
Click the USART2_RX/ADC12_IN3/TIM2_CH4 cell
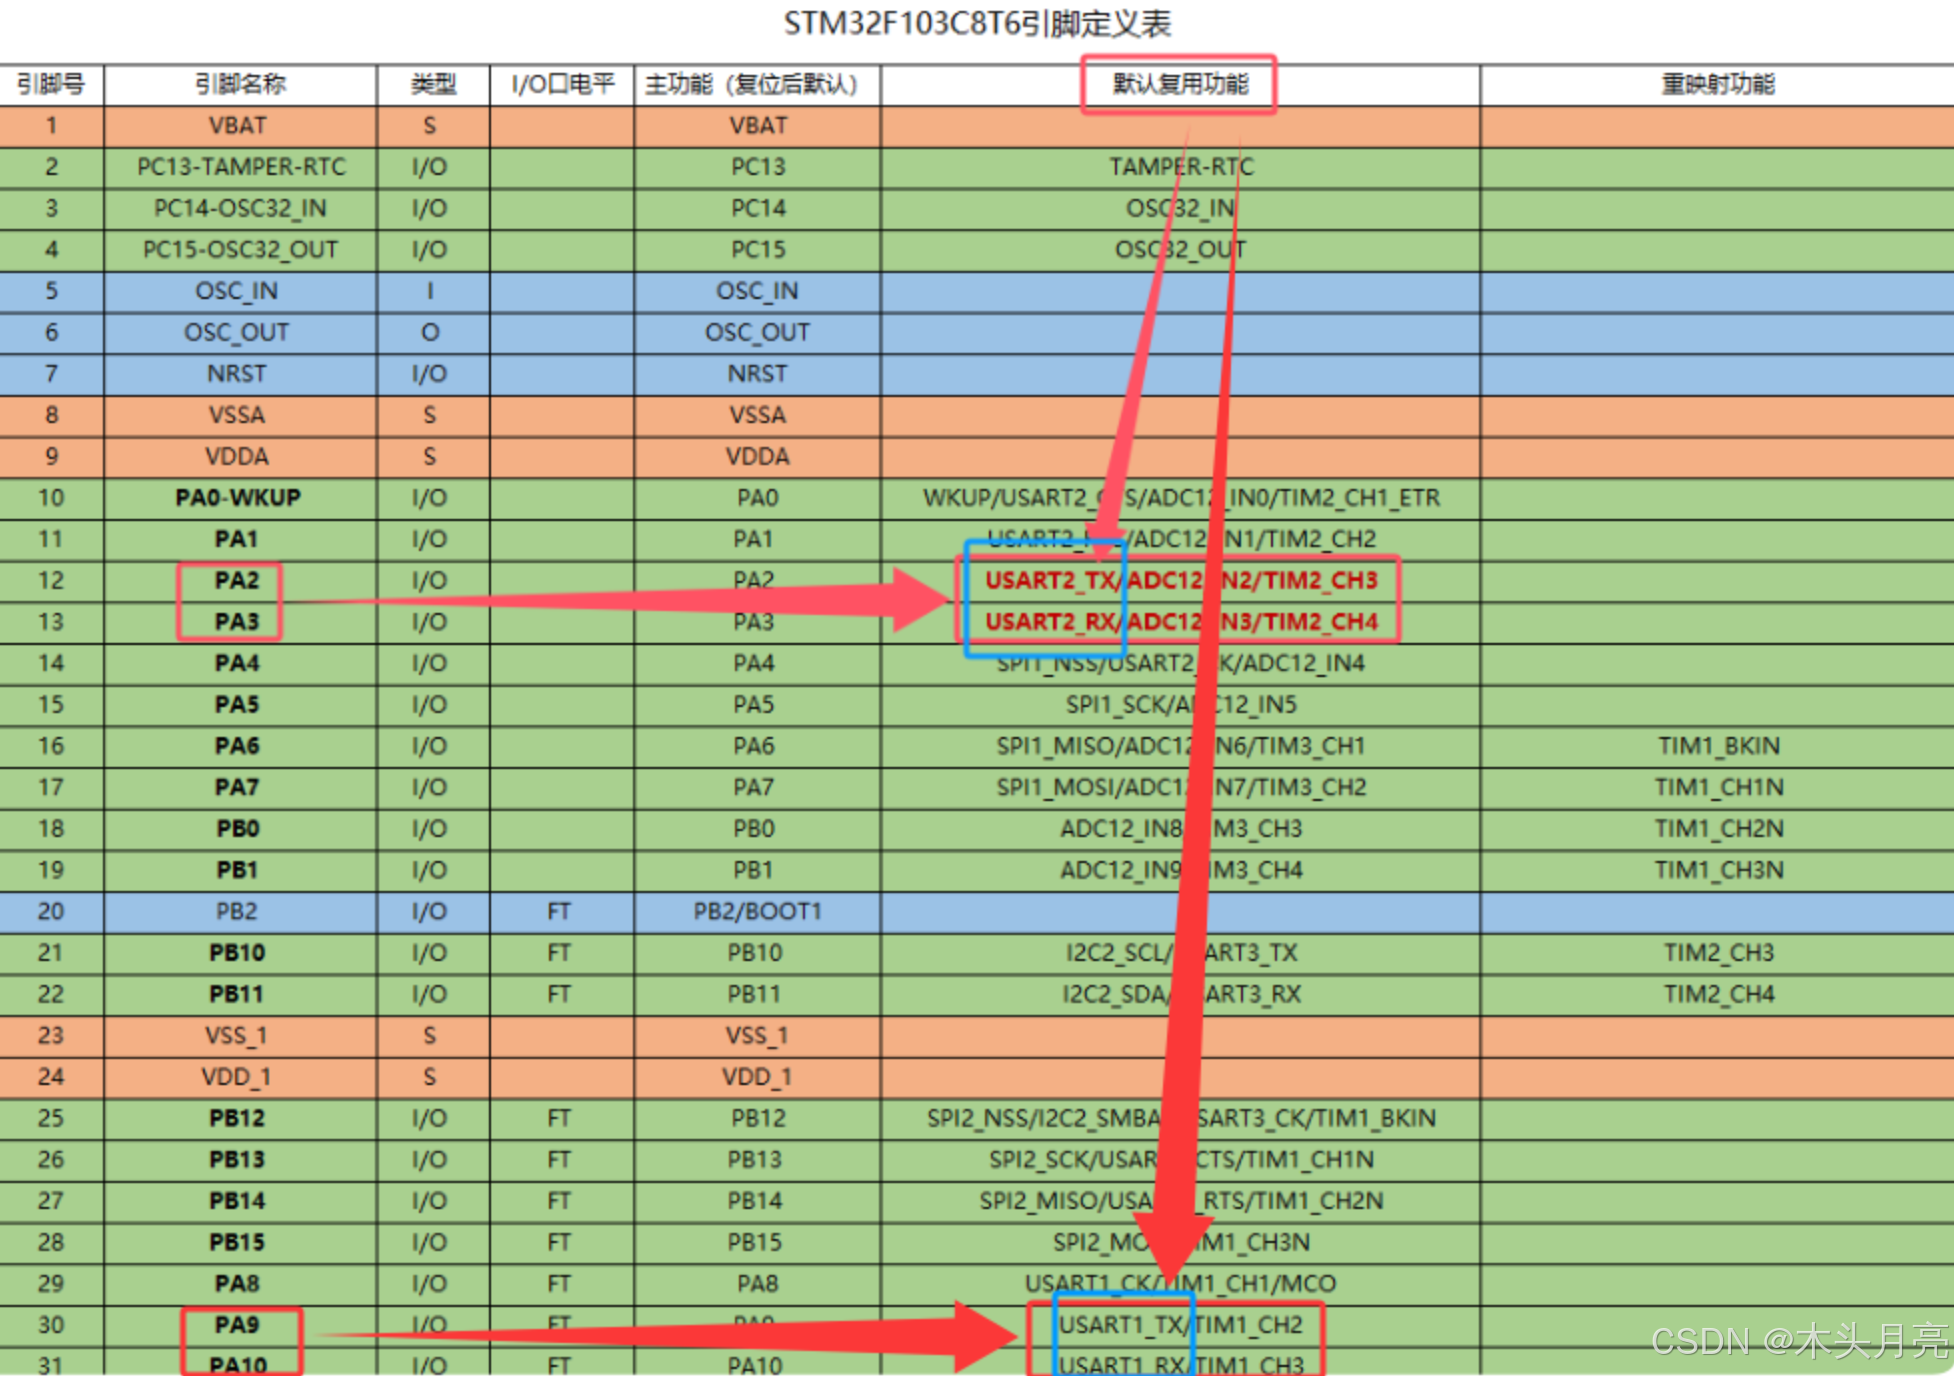[x=1180, y=622]
